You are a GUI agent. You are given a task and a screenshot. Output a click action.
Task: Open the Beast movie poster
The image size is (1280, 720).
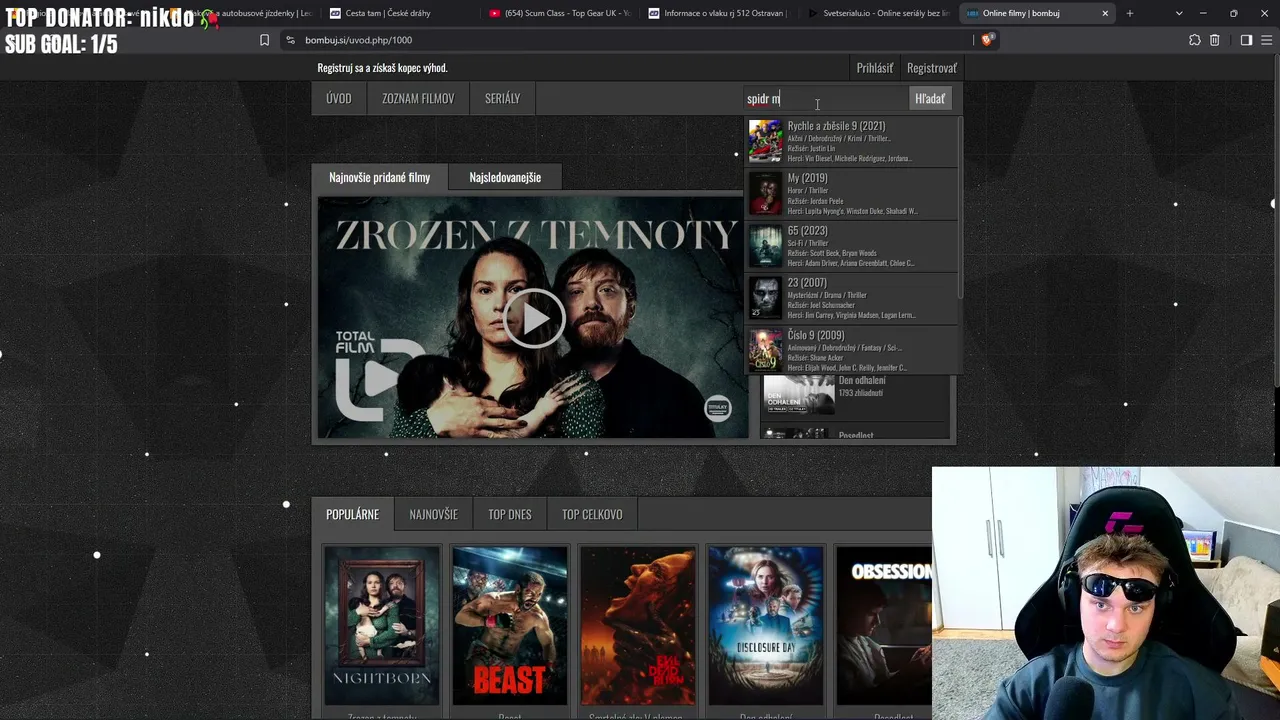(x=510, y=626)
